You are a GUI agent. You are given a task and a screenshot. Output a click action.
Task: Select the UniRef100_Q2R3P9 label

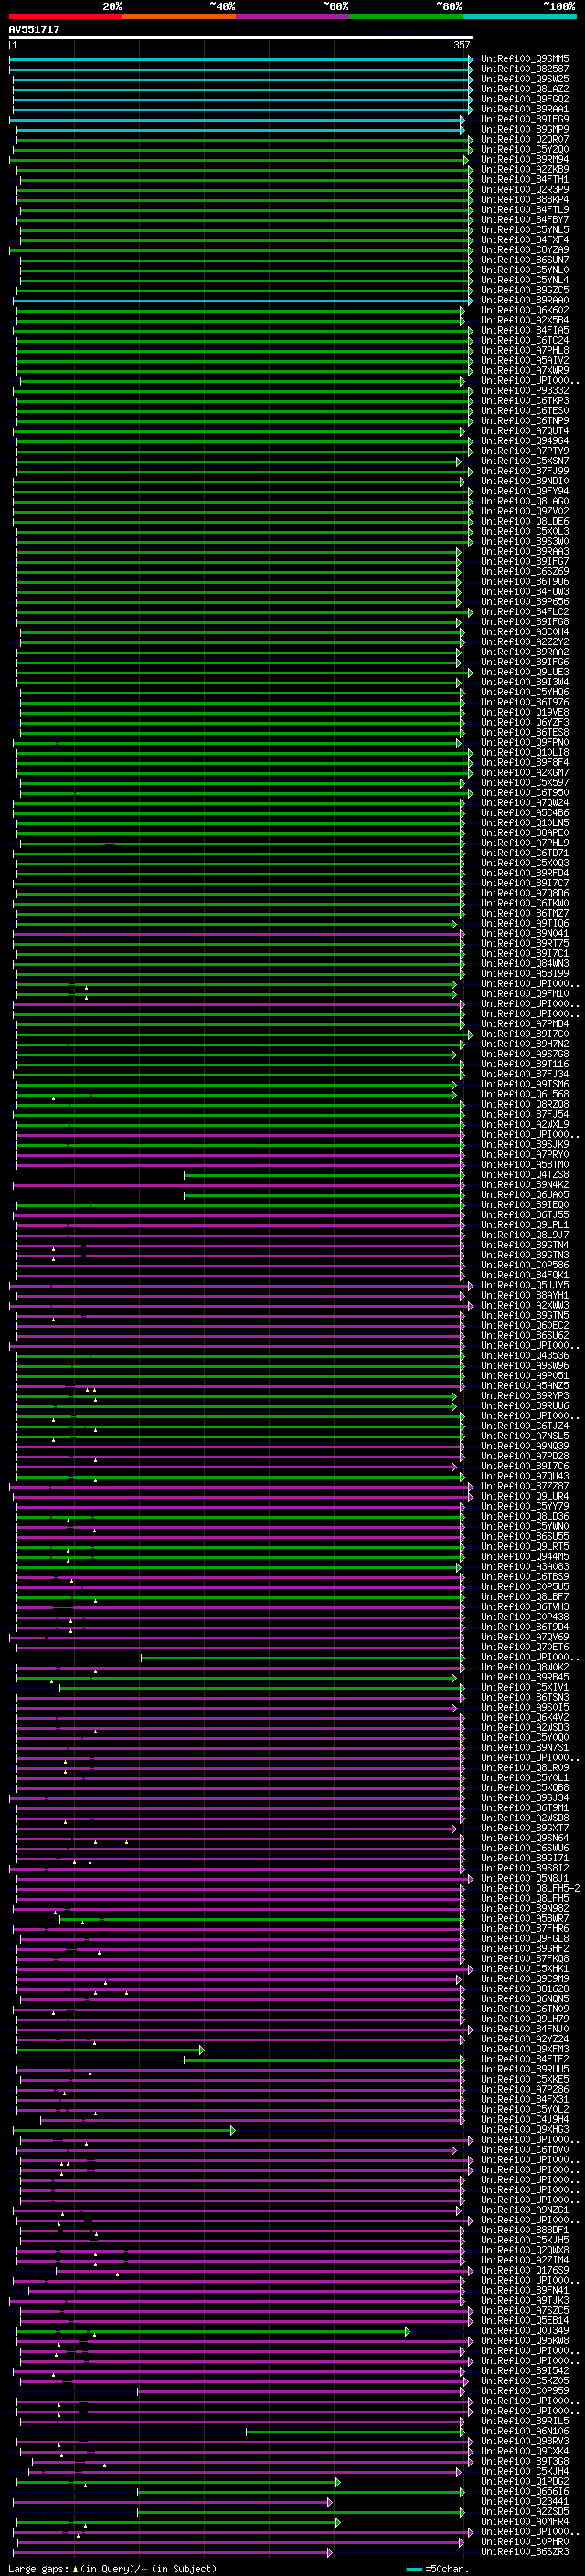tap(525, 189)
